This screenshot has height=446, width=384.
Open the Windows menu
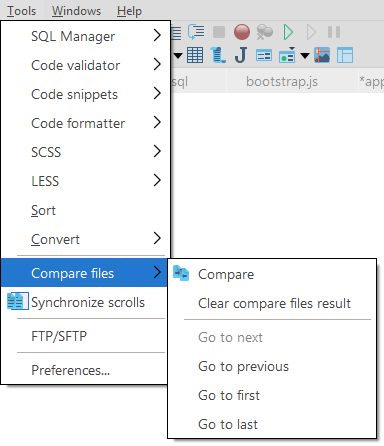(x=76, y=11)
